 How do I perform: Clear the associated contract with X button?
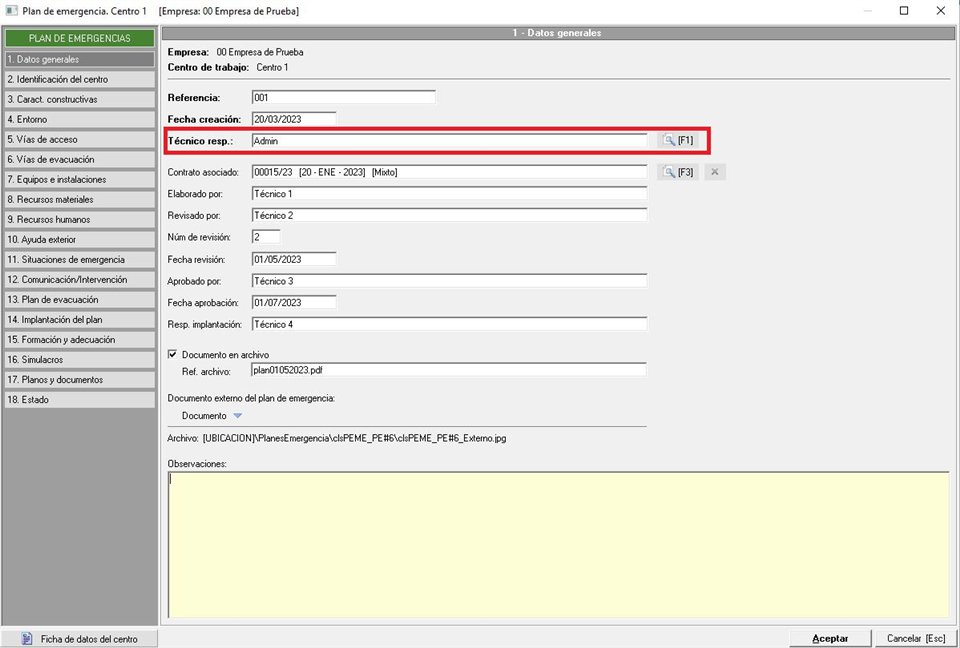pyautogui.click(x=713, y=172)
